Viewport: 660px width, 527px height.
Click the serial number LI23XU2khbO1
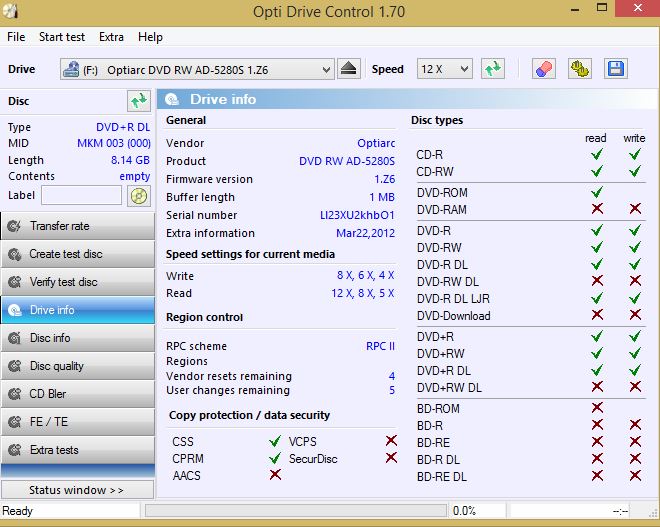tap(357, 215)
